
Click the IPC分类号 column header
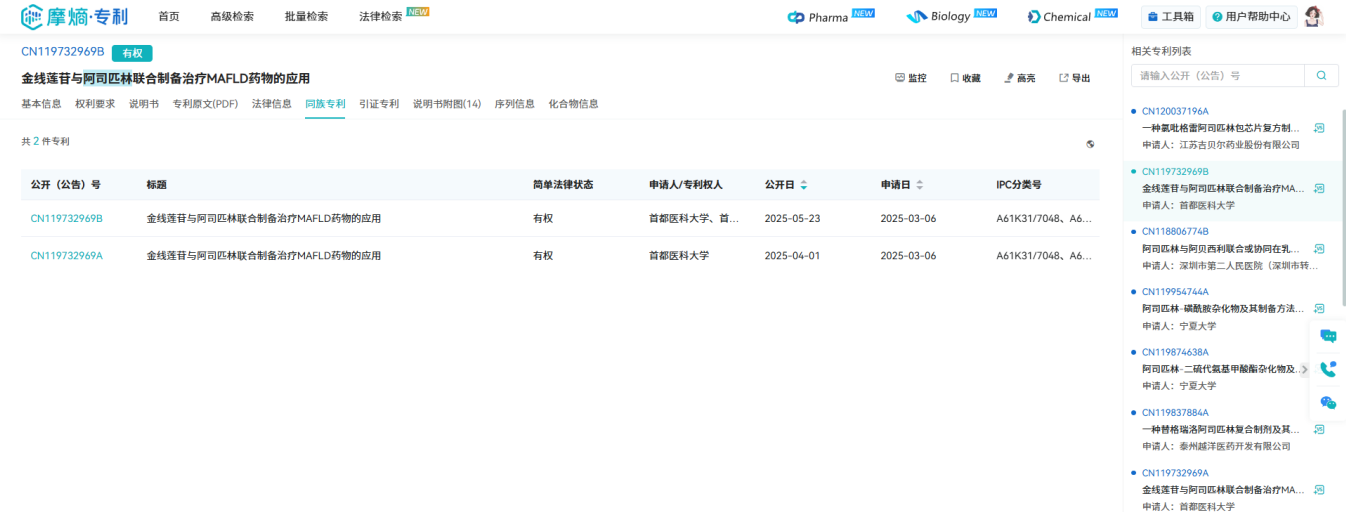(x=1019, y=185)
